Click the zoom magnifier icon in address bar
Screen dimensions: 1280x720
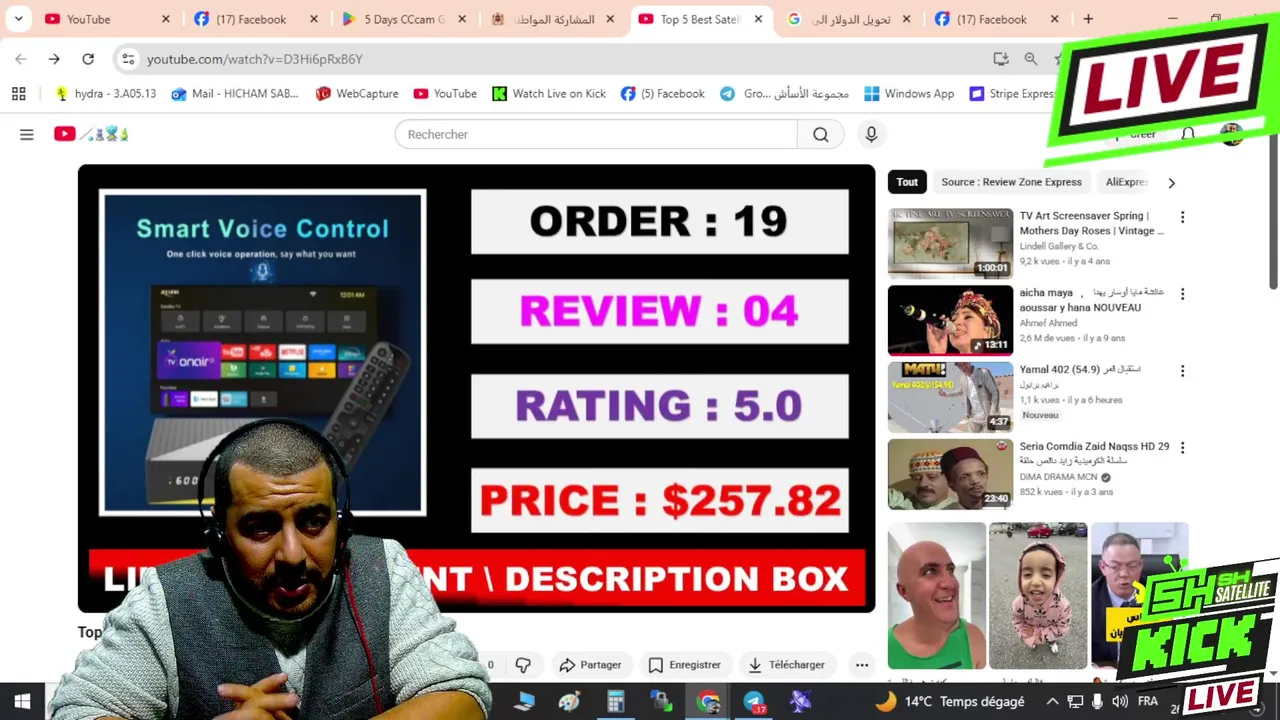[x=1031, y=59]
